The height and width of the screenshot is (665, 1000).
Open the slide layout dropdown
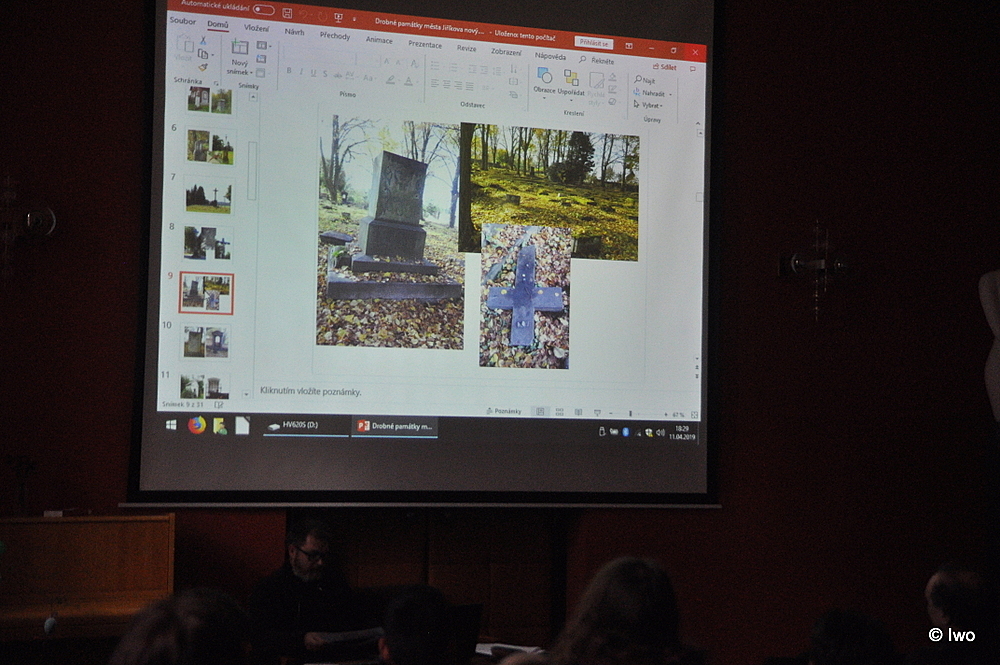pos(263,45)
